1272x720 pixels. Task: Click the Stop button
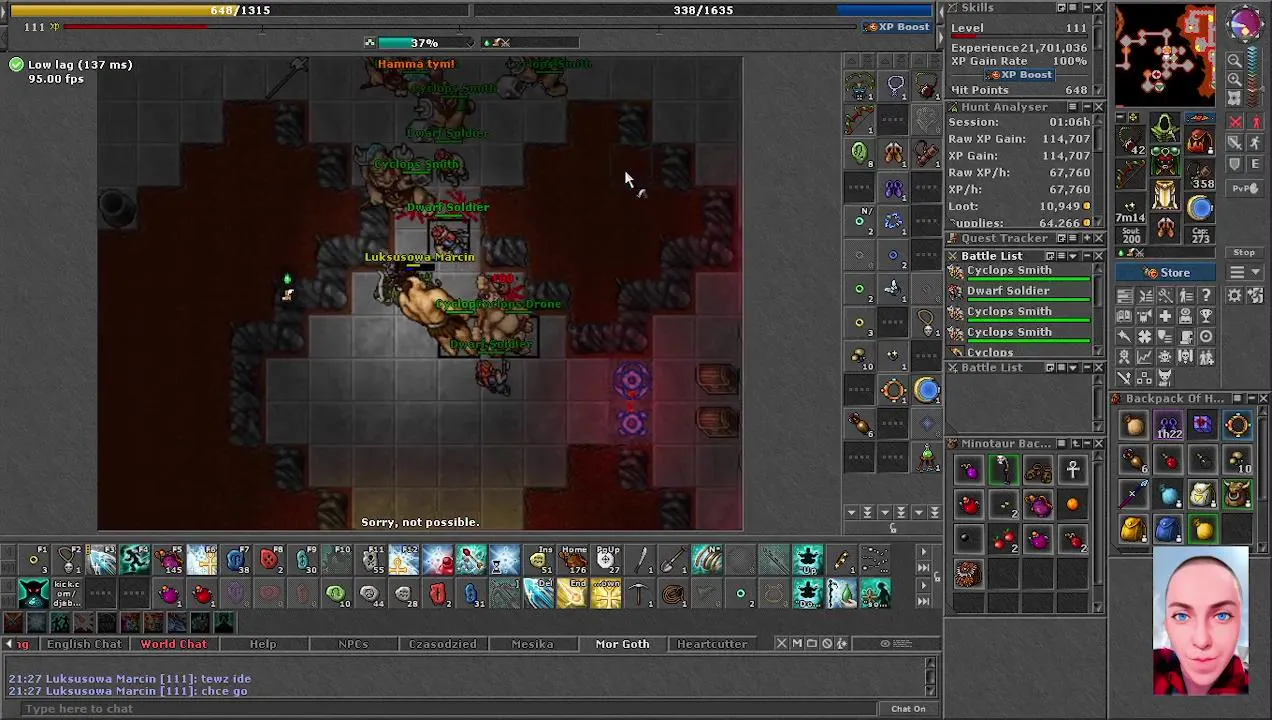[x=1244, y=252]
